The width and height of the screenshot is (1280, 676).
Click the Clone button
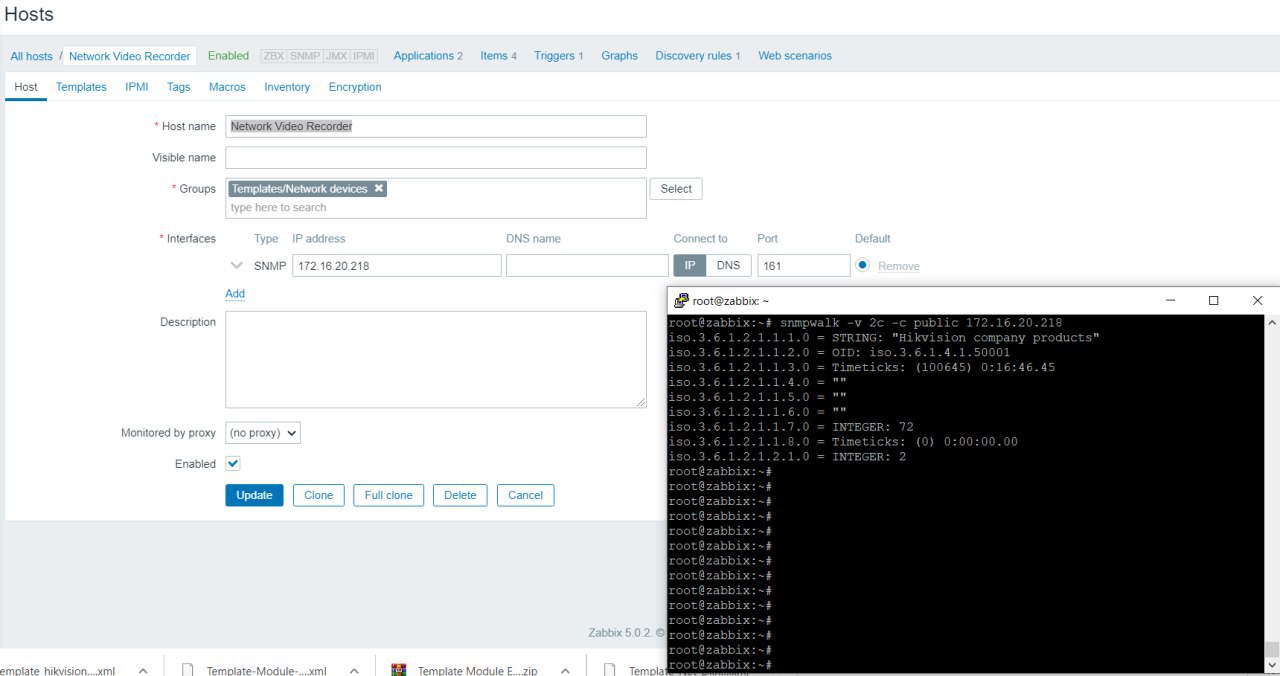[318, 495]
